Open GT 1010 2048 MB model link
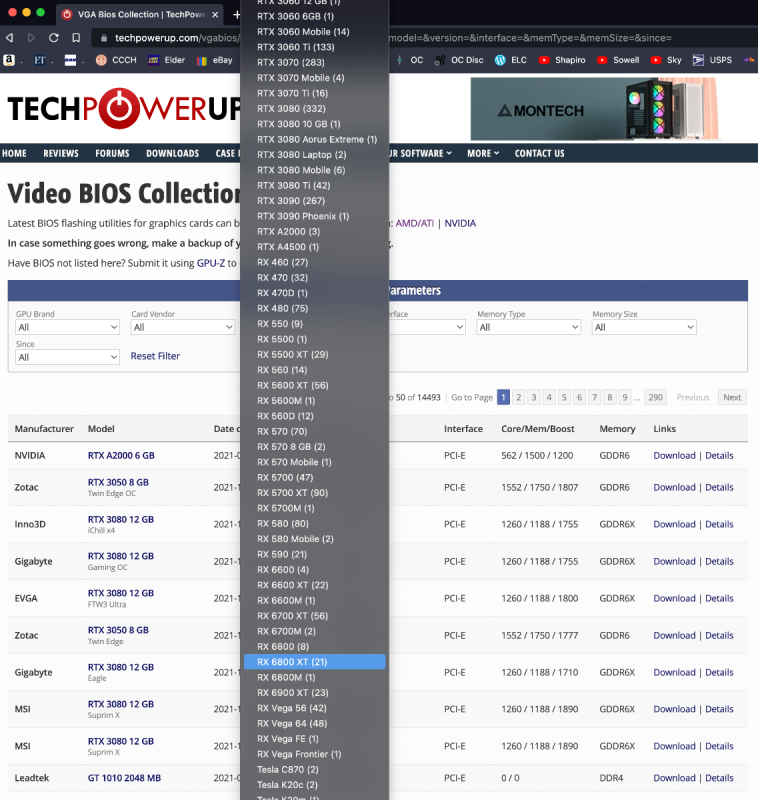The image size is (758, 800). [x=124, y=778]
